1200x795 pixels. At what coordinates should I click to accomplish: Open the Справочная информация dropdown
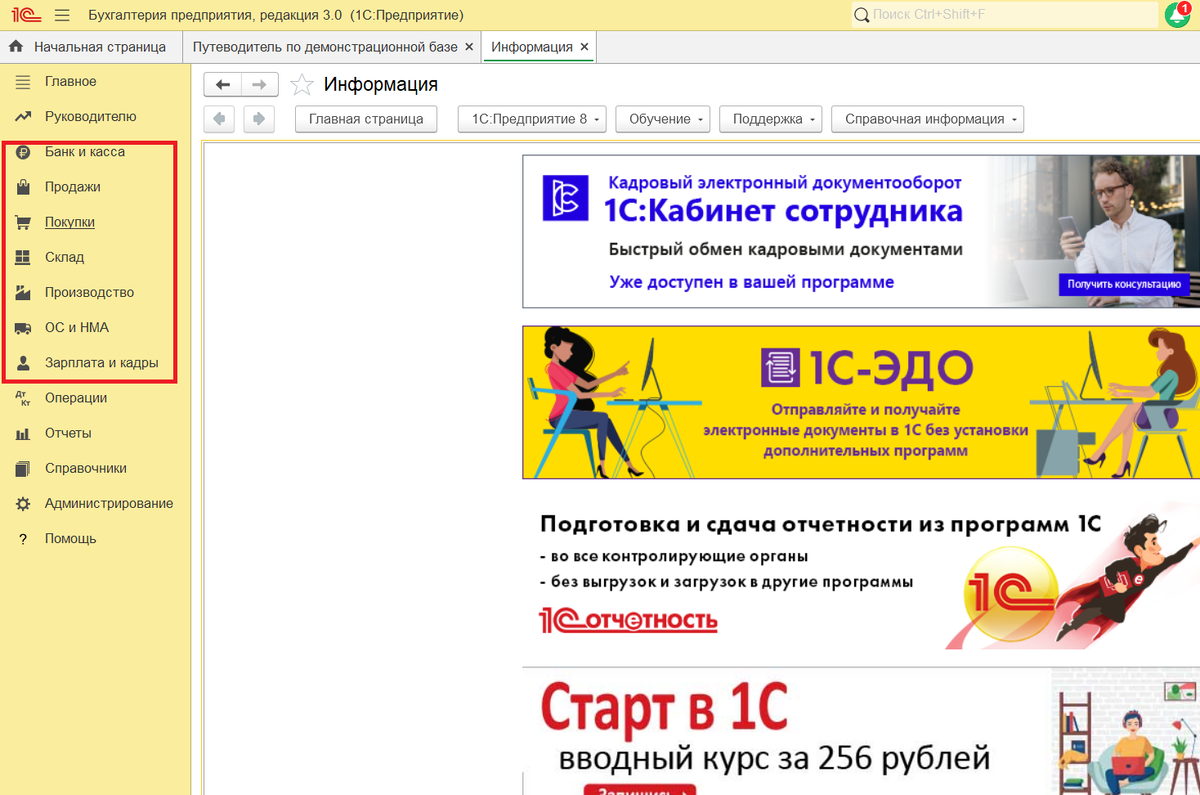(928, 119)
